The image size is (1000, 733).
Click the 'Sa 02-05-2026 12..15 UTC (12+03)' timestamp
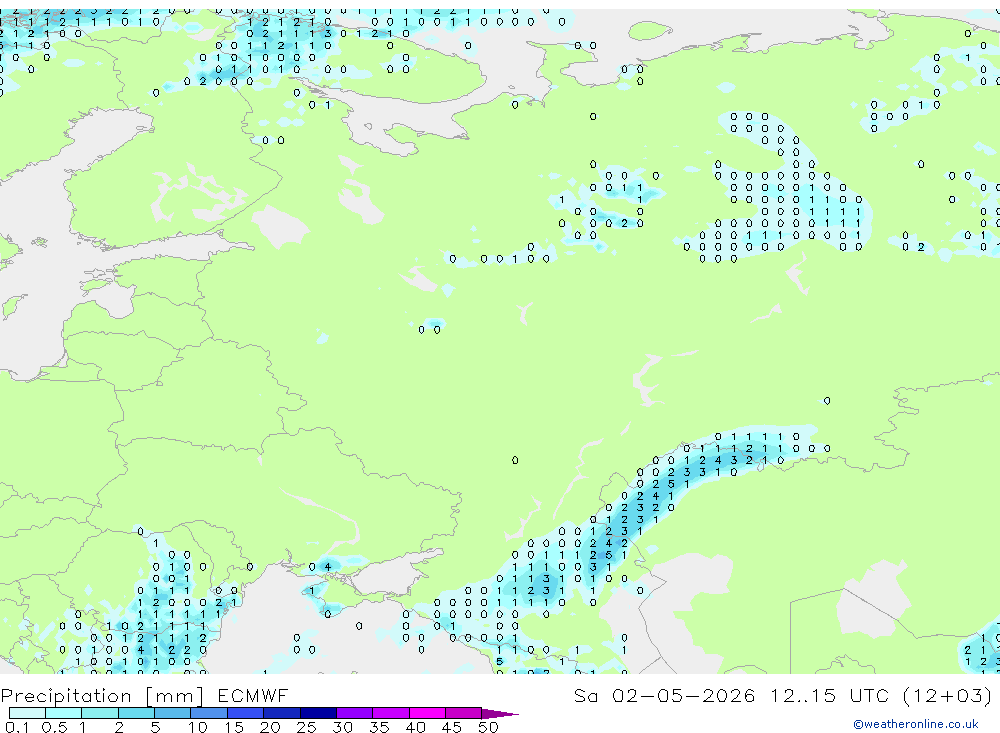point(783,695)
